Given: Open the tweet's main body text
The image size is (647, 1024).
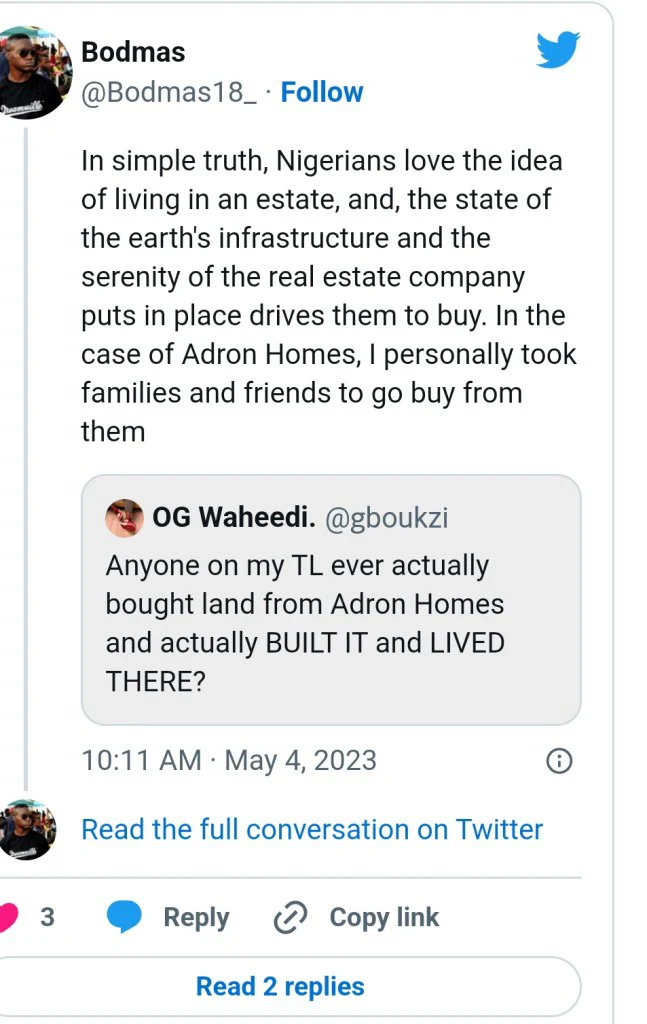Looking at the screenshot, I should [x=330, y=296].
